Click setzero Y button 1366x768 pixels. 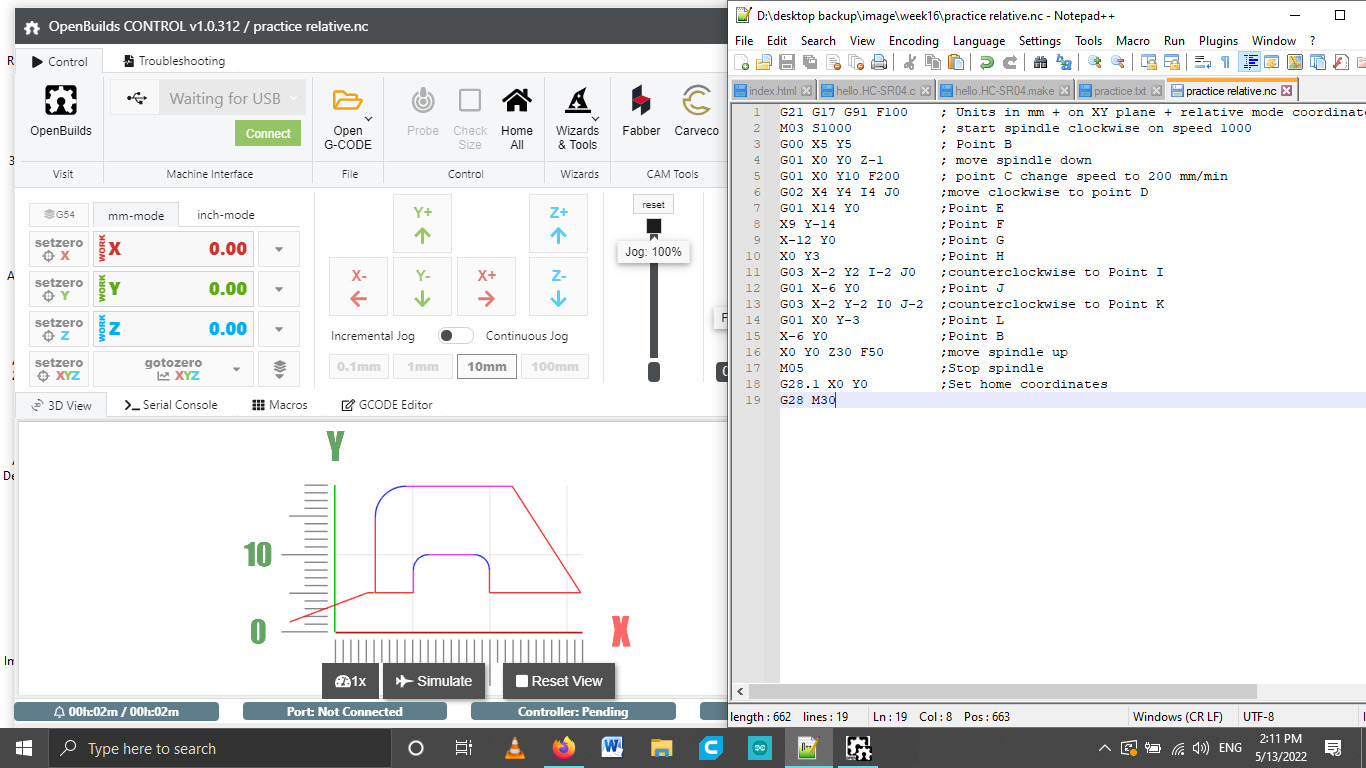(x=59, y=289)
